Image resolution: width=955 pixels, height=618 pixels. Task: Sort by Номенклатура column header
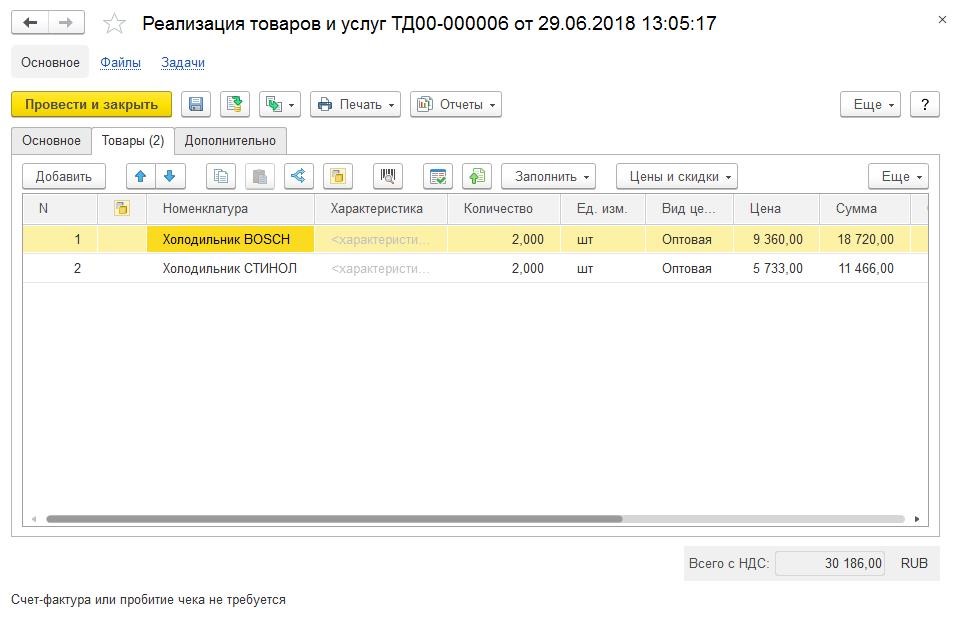coord(230,208)
